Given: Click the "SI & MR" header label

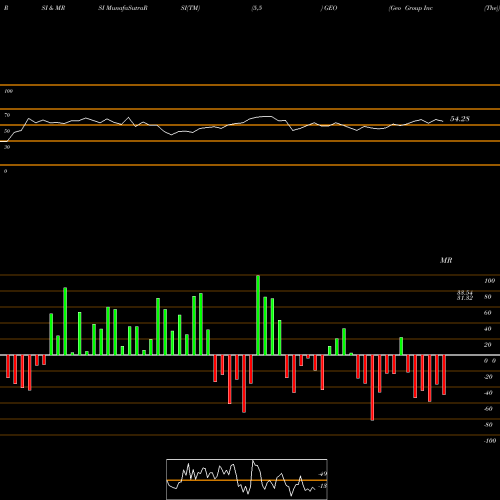Looking at the screenshot, I should [x=53, y=8].
